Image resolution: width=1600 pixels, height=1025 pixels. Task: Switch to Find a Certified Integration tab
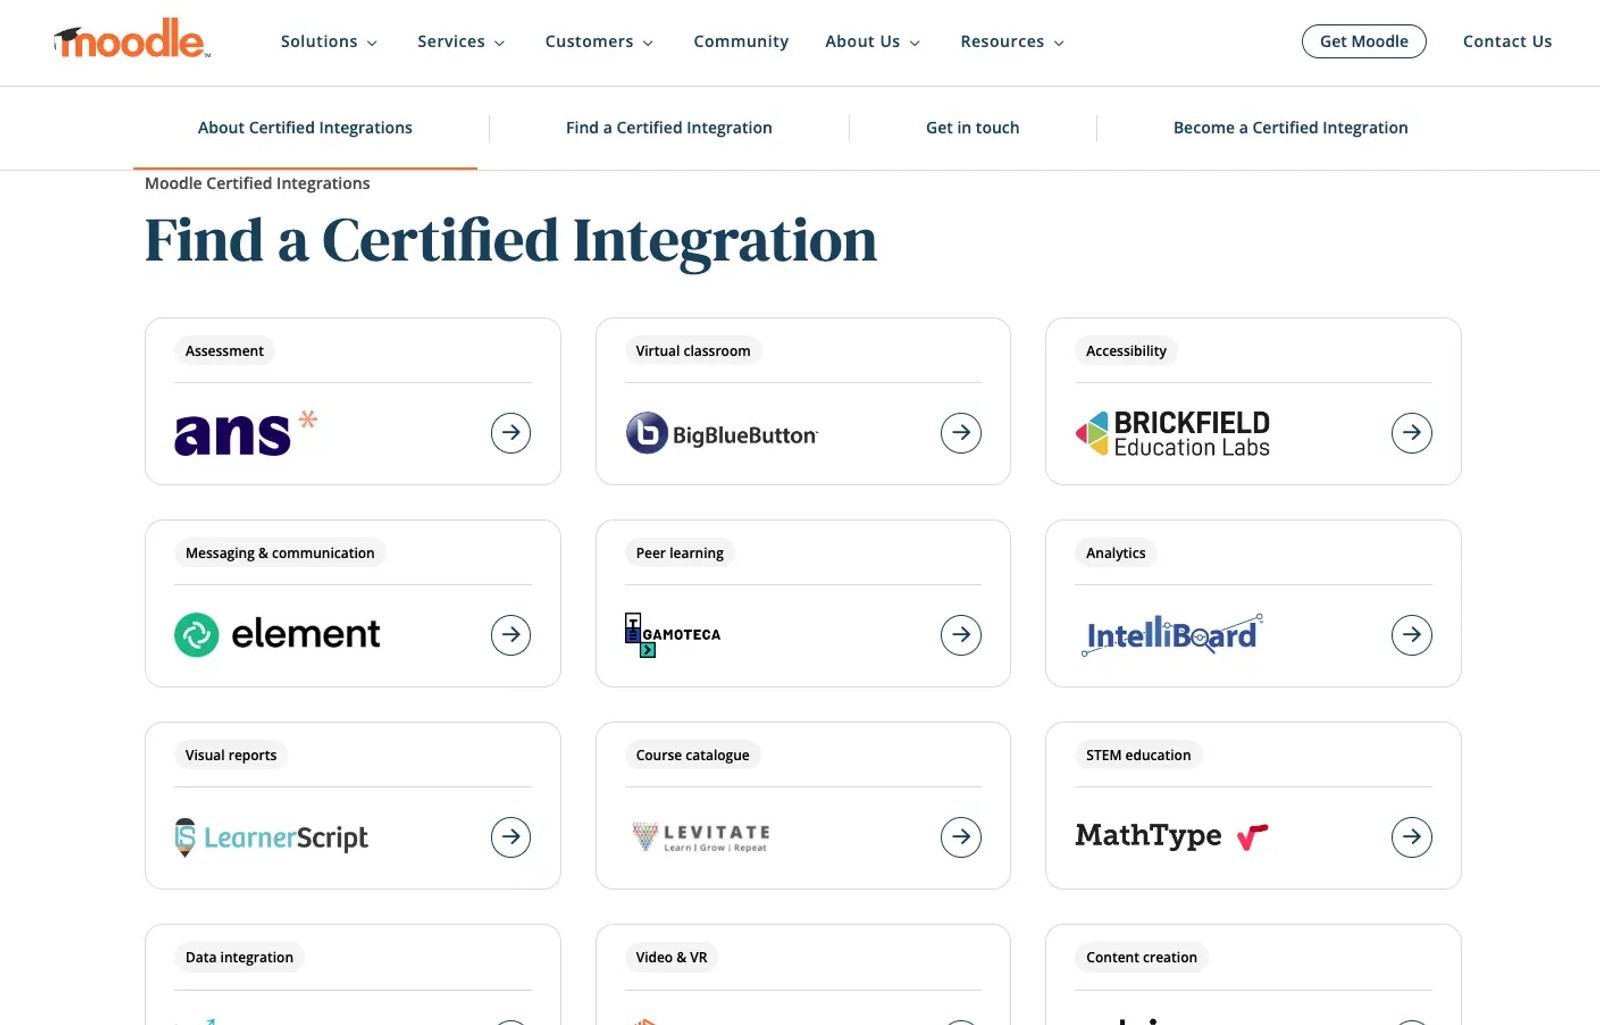click(x=669, y=128)
